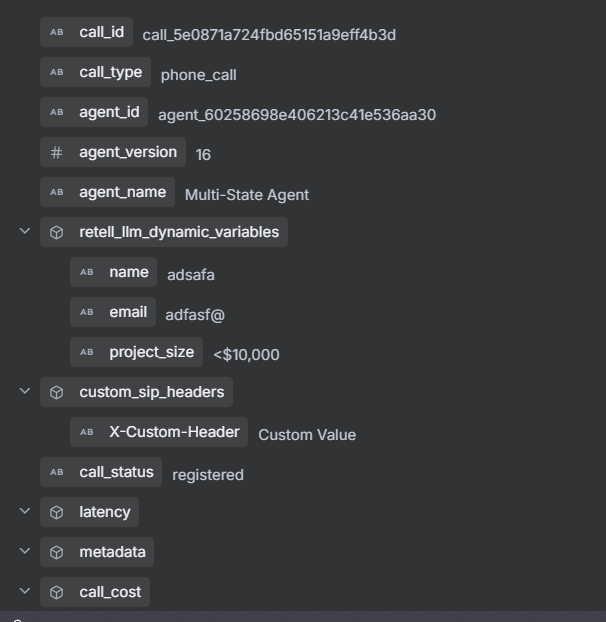Toggle the call_cost chevron
This screenshot has height=622, width=606.
pyautogui.click(x=25, y=591)
